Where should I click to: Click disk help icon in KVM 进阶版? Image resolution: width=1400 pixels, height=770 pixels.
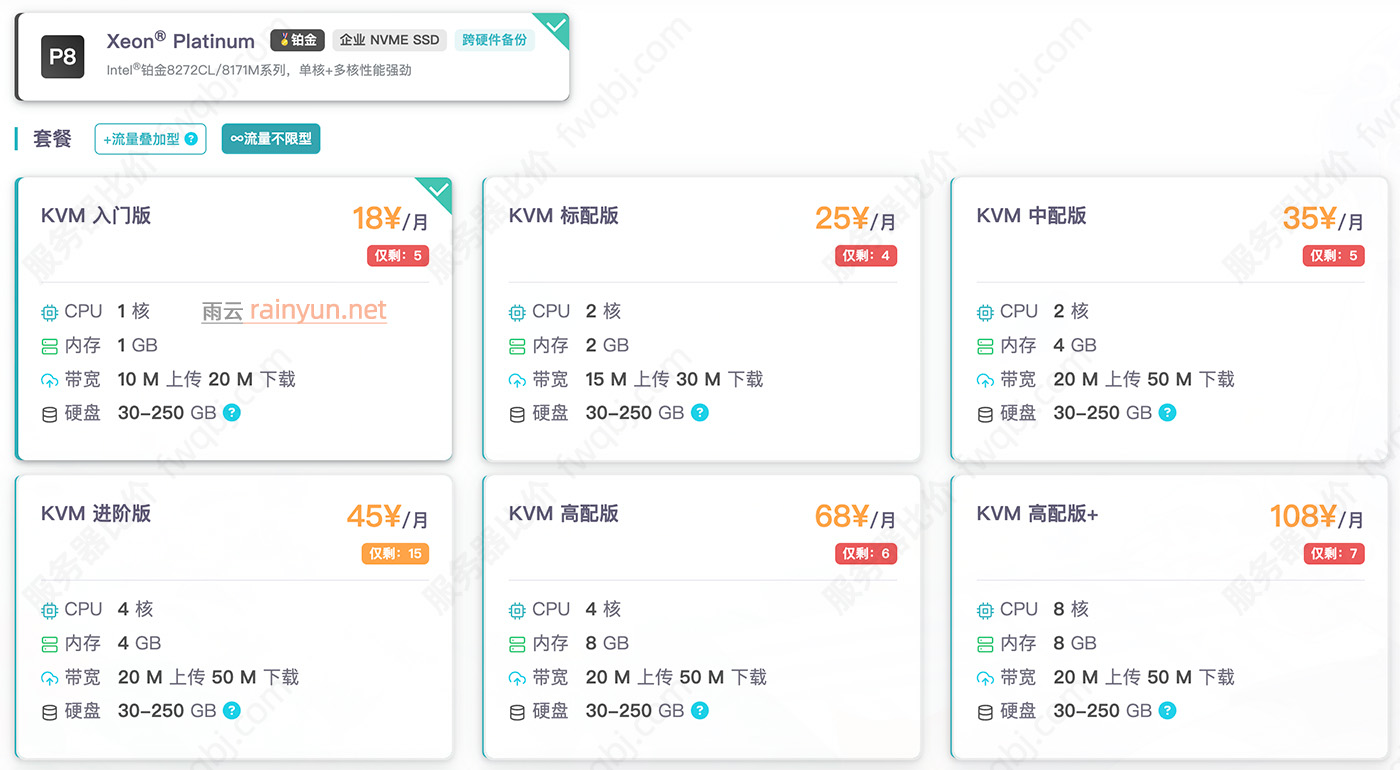232,710
